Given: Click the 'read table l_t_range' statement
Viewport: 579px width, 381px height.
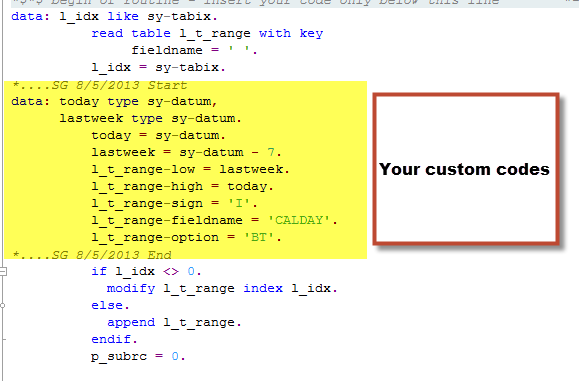Looking at the screenshot, I should pyautogui.click(x=207, y=34).
